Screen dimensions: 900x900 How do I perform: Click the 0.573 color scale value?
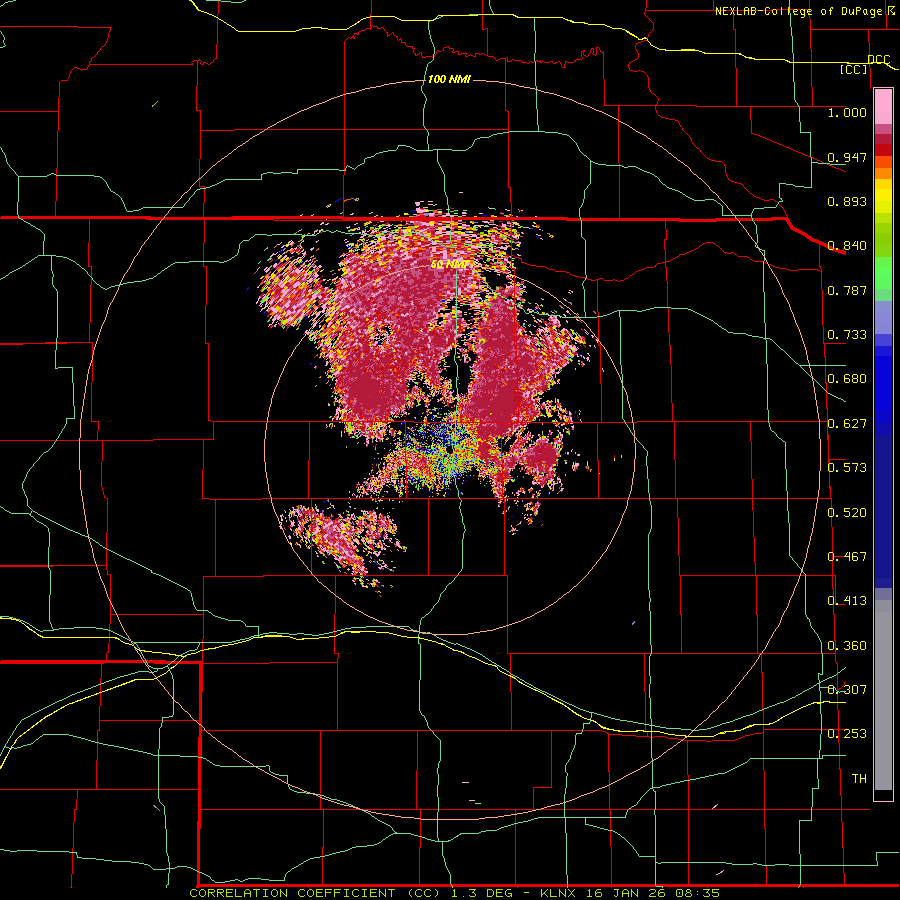[847, 468]
